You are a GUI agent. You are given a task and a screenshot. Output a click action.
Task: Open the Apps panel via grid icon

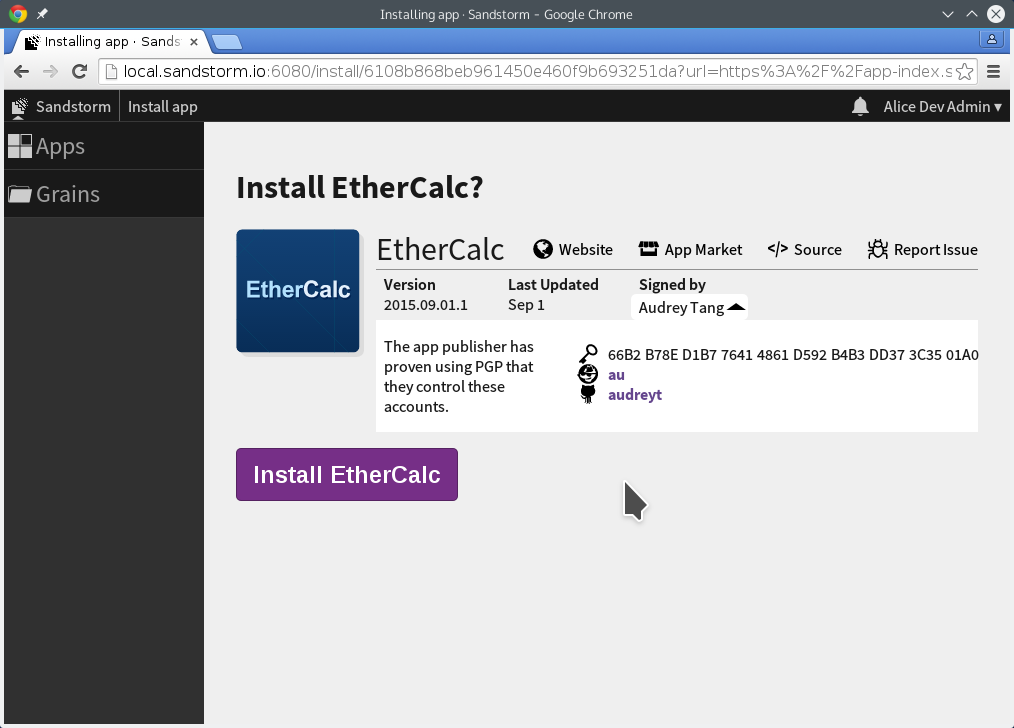coord(19,146)
